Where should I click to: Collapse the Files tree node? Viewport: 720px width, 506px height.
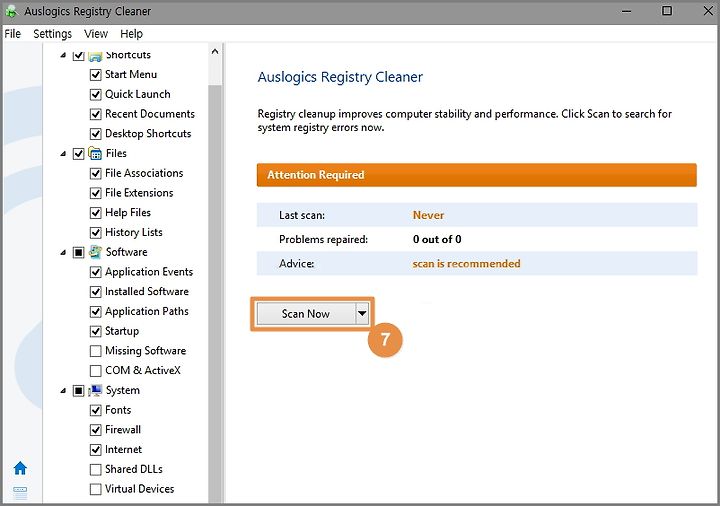[63, 154]
